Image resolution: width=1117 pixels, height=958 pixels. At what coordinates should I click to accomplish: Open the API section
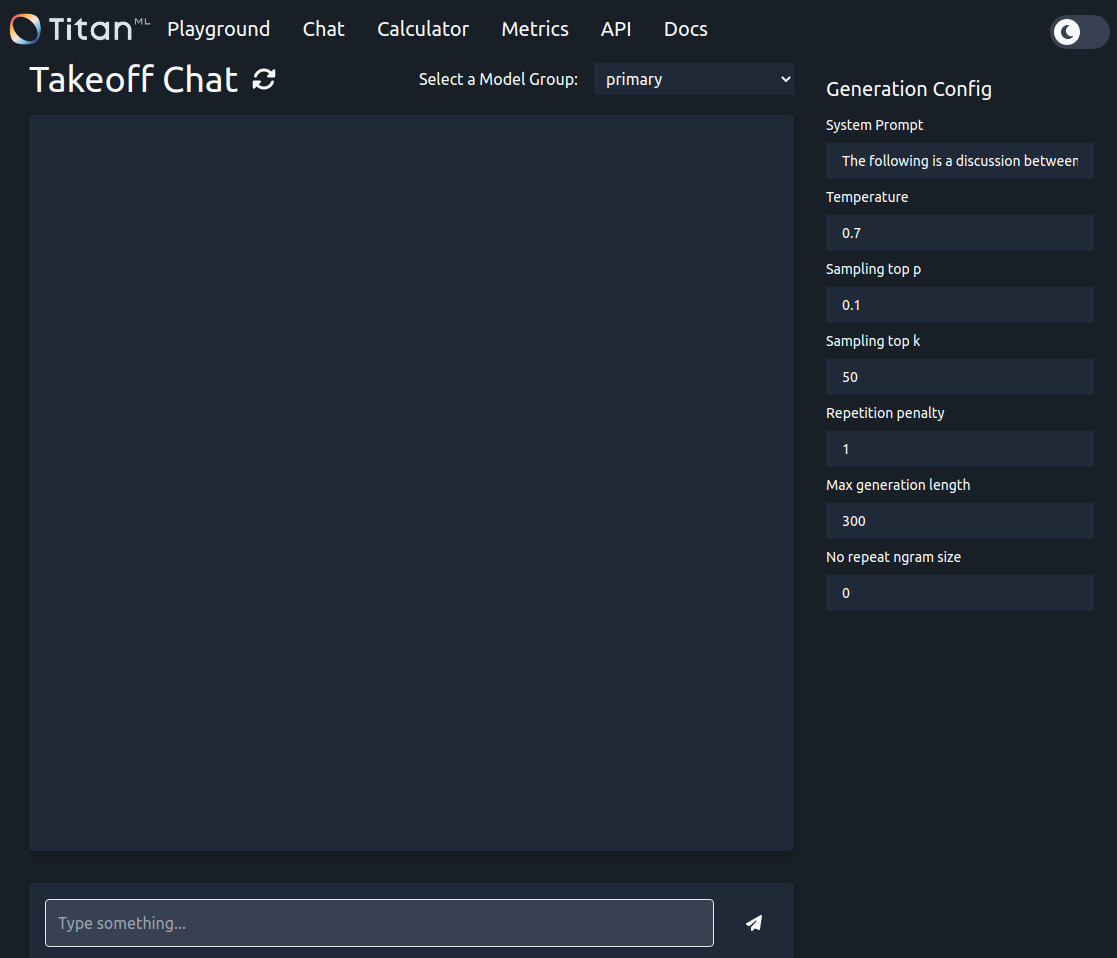coord(616,29)
